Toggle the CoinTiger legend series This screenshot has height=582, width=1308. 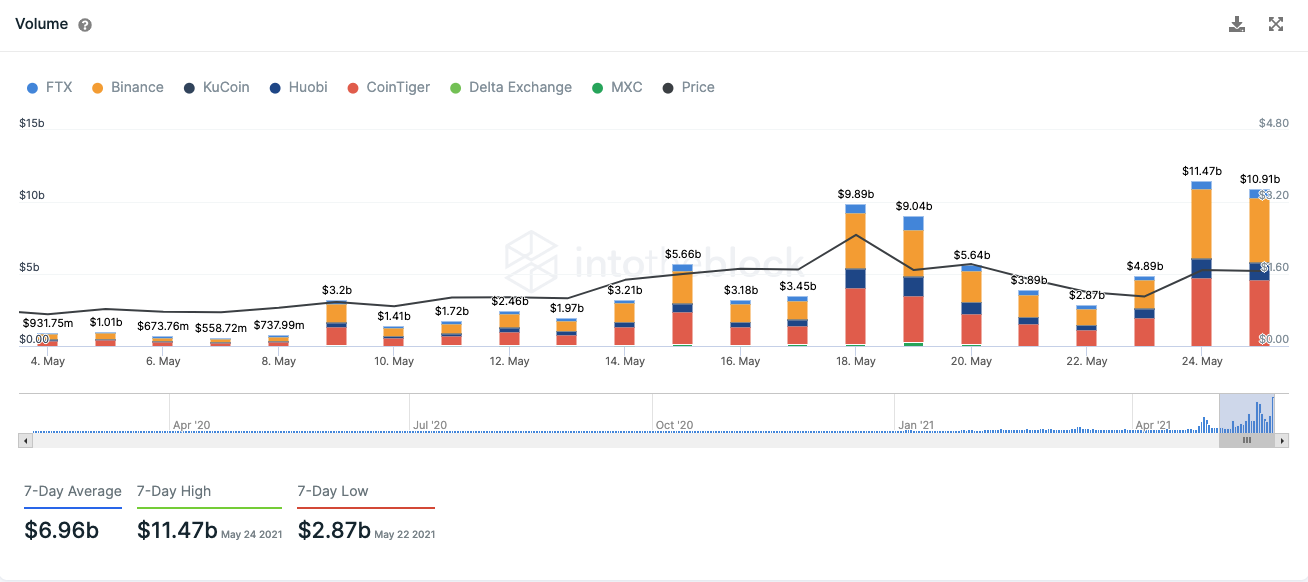388,87
